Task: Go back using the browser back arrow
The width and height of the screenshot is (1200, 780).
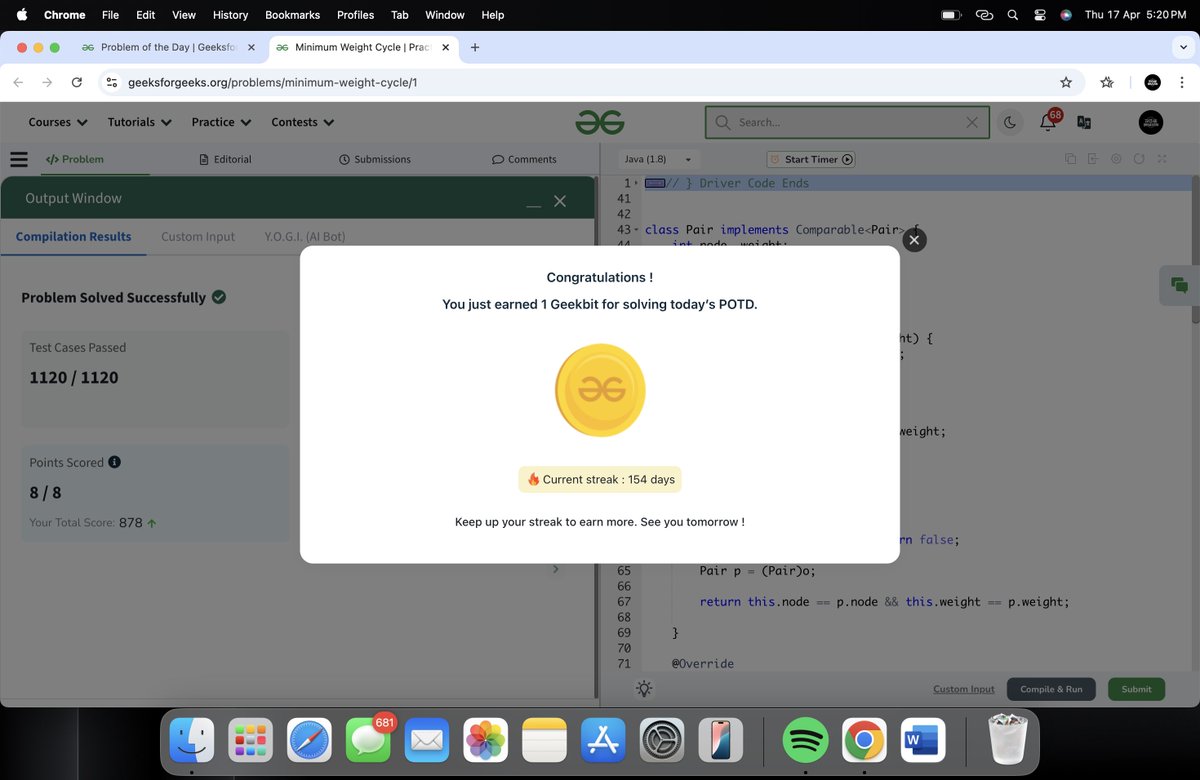Action: pyautogui.click(x=18, y=82)
